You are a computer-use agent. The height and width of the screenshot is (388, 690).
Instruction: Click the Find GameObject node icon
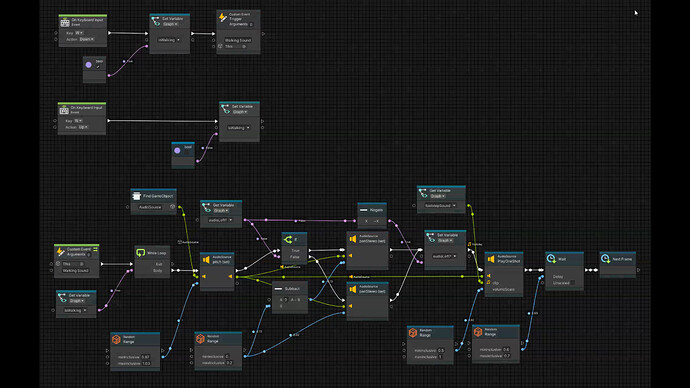pyautogui.click(x=136, y=196)
